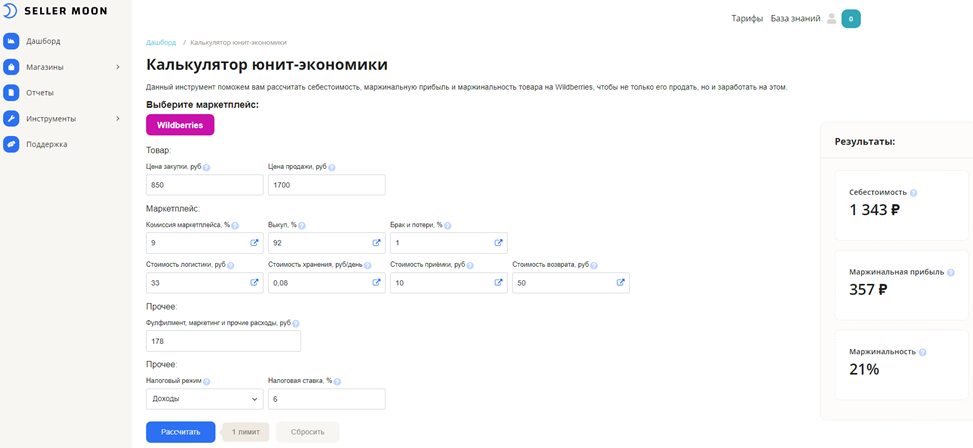The height and width of the screenshot is (448, 973).
Task: Open Тарифы in top navigation
Action: (x=747, y=19)
